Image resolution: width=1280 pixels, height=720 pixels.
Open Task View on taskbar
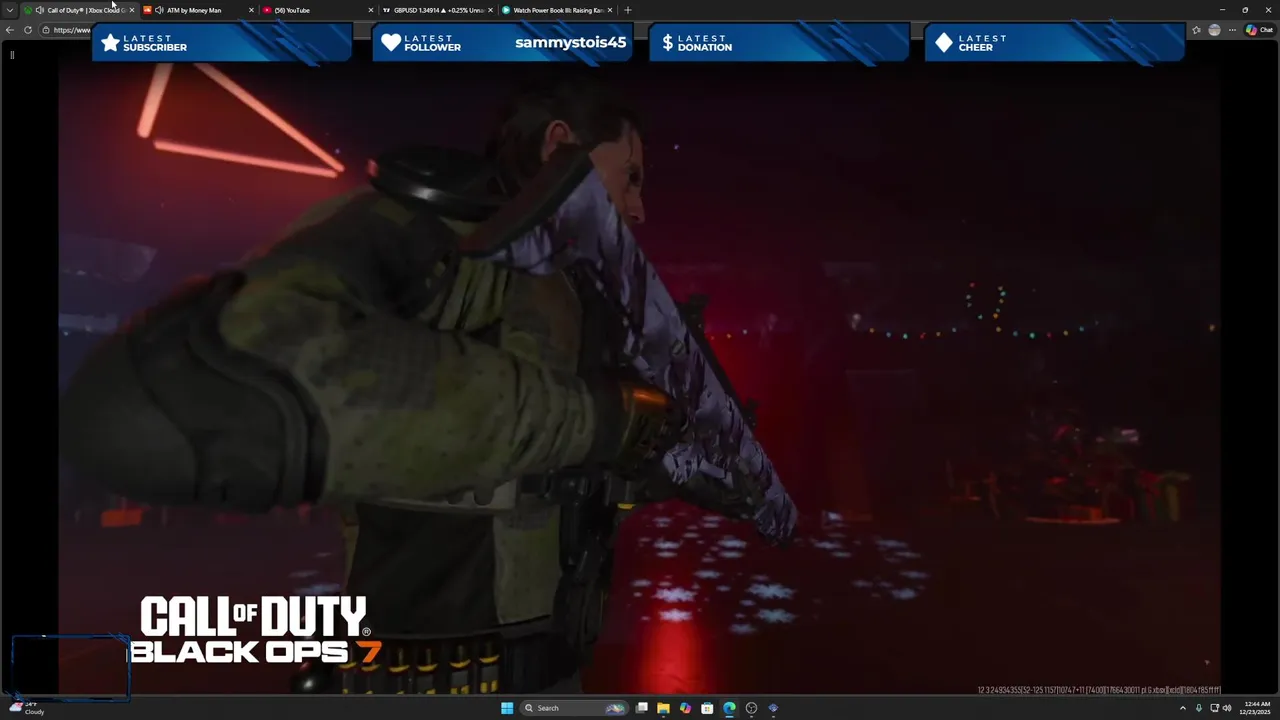(x=641, y=708)
